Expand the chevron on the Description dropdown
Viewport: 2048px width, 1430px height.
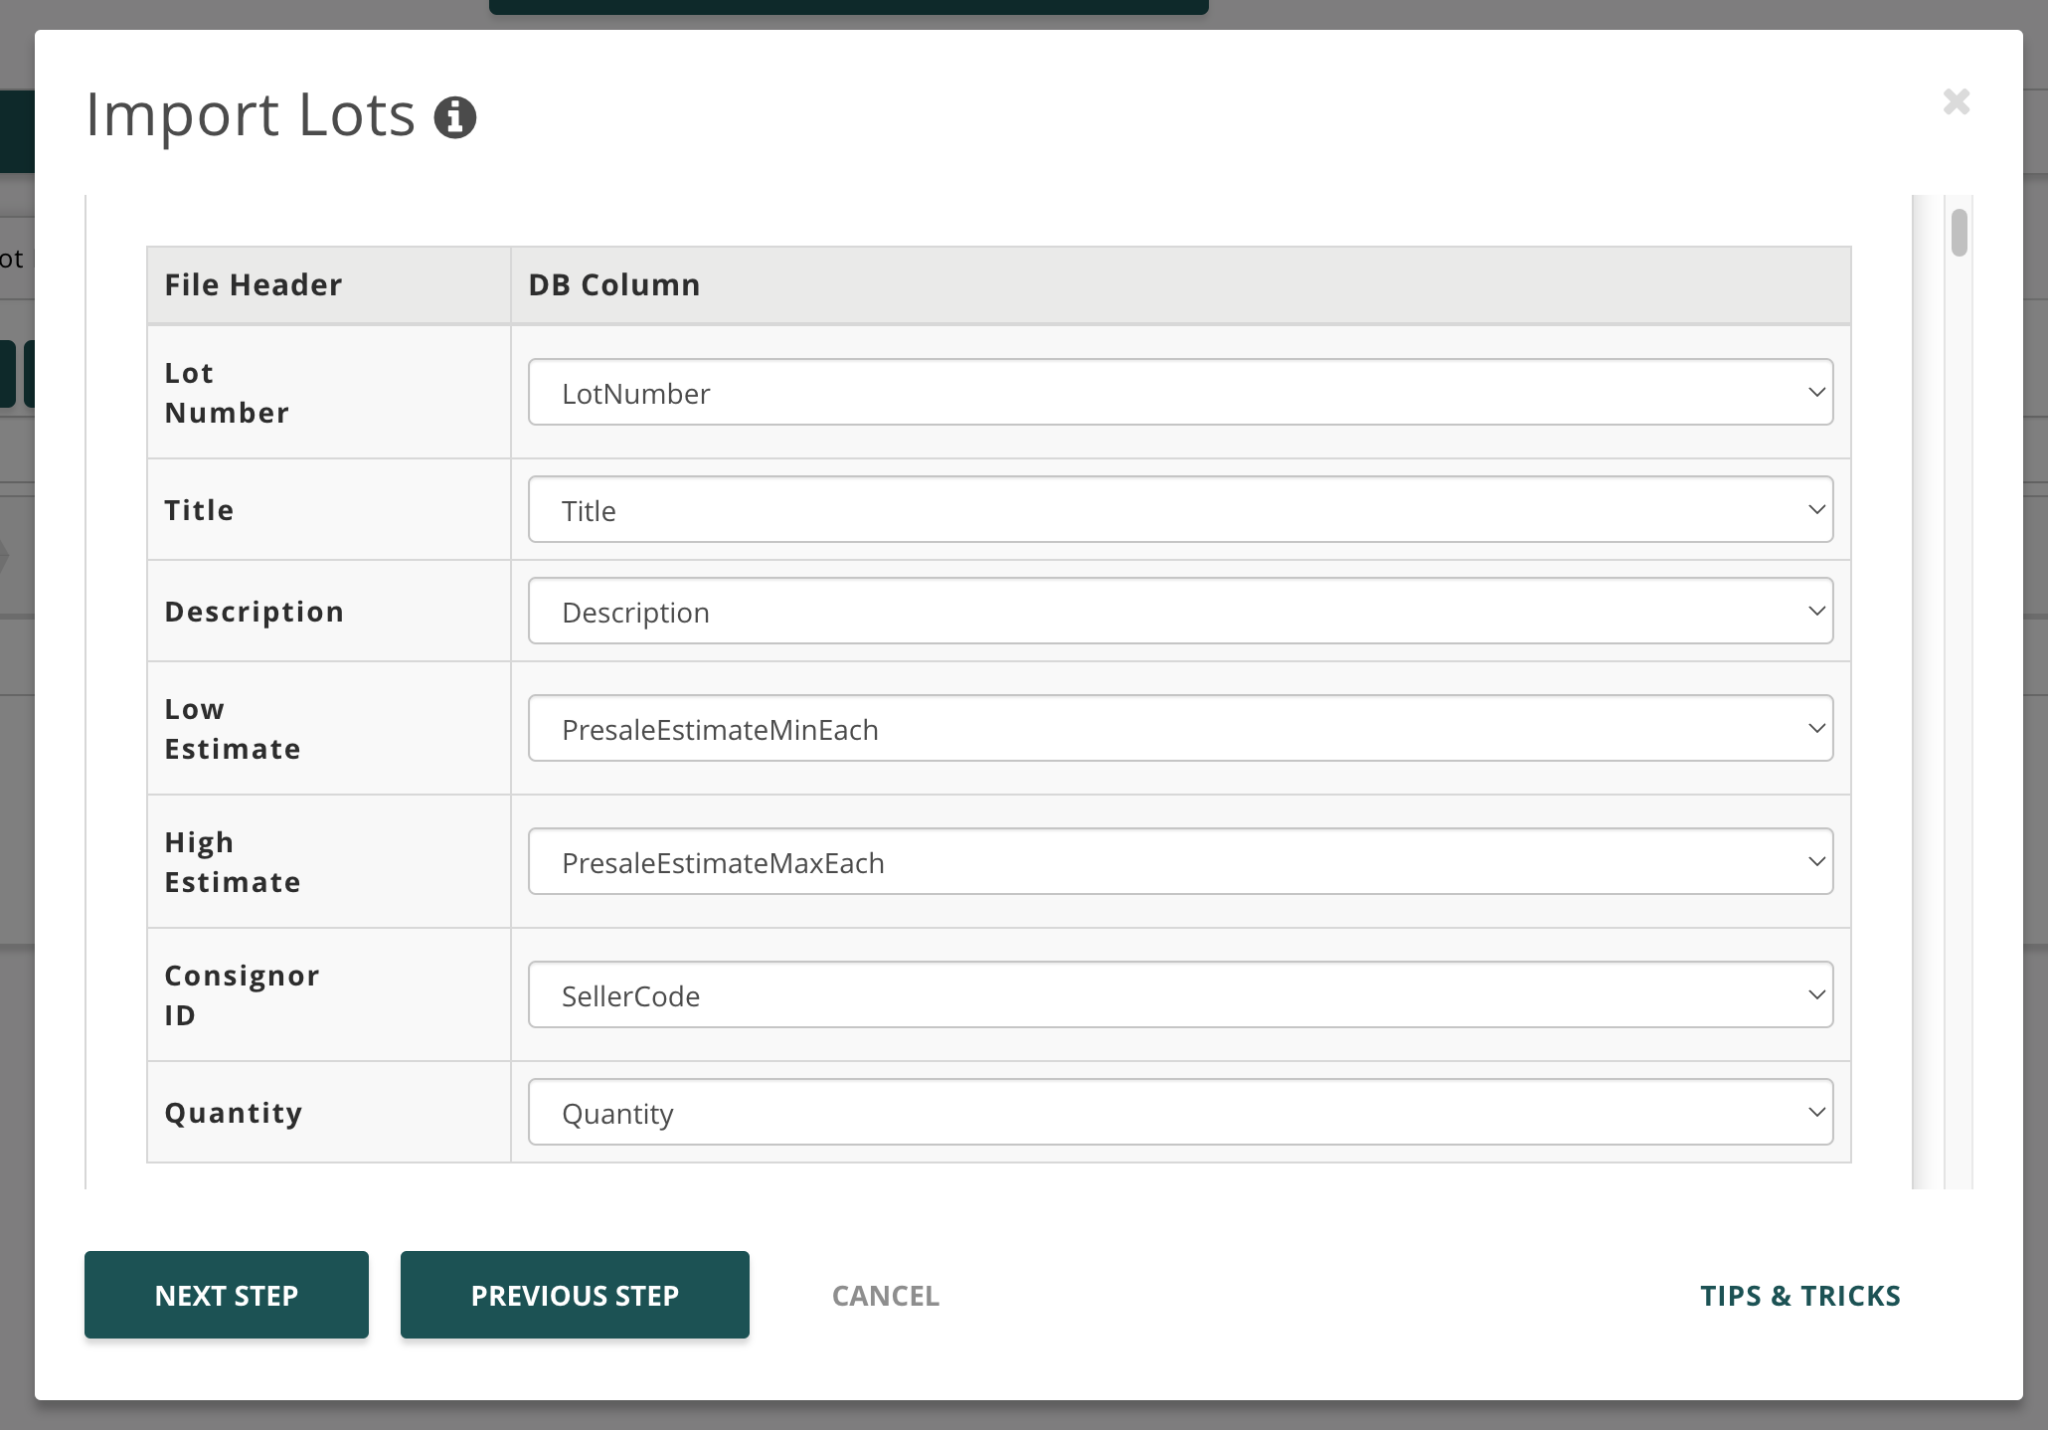pyautogui.click(x=1817, y=611)
